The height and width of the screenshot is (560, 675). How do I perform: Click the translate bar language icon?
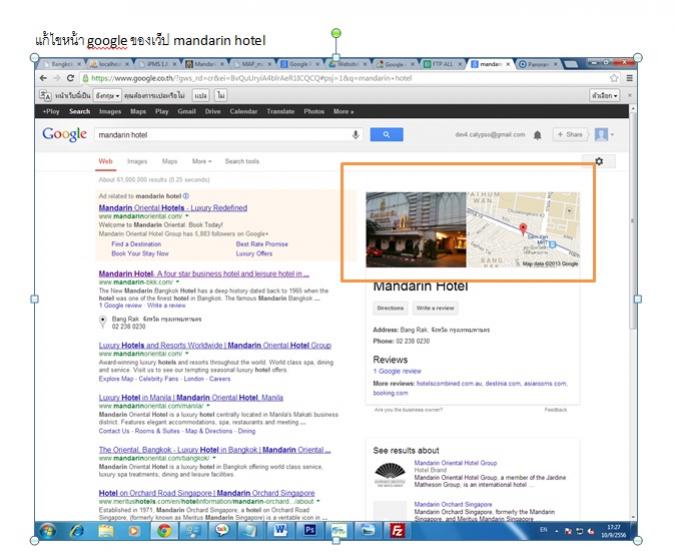[x=45, y=96]
